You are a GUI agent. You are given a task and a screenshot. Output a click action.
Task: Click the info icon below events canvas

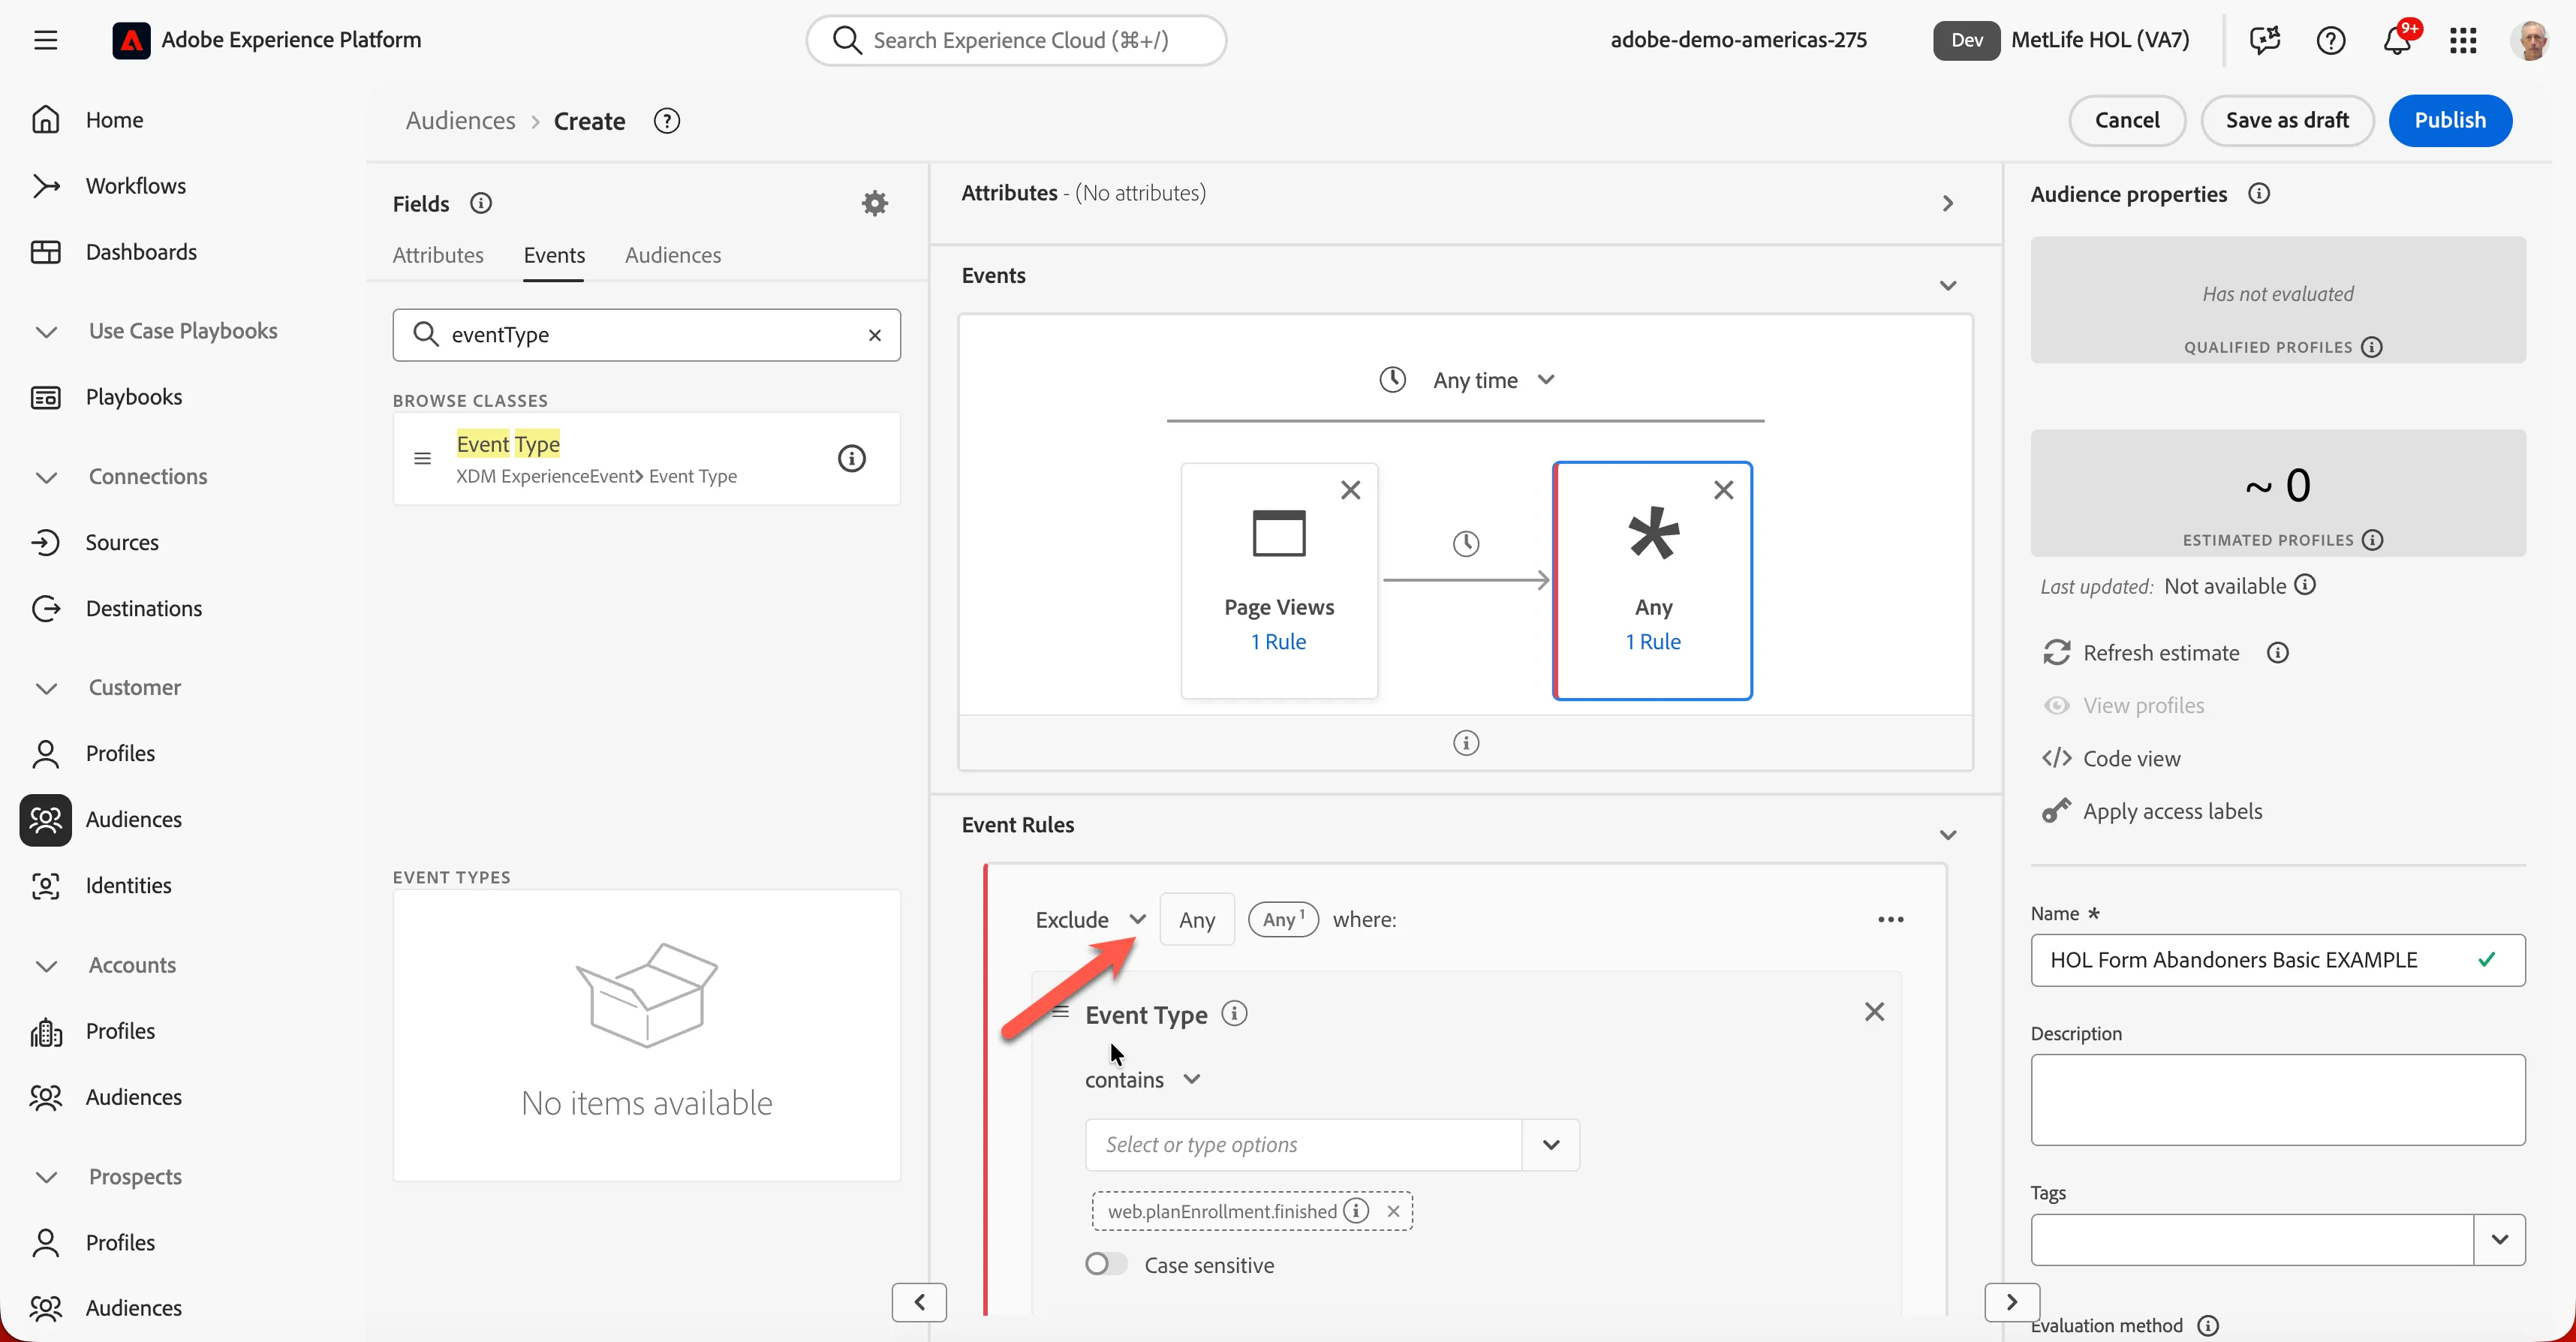[1466, 743]
